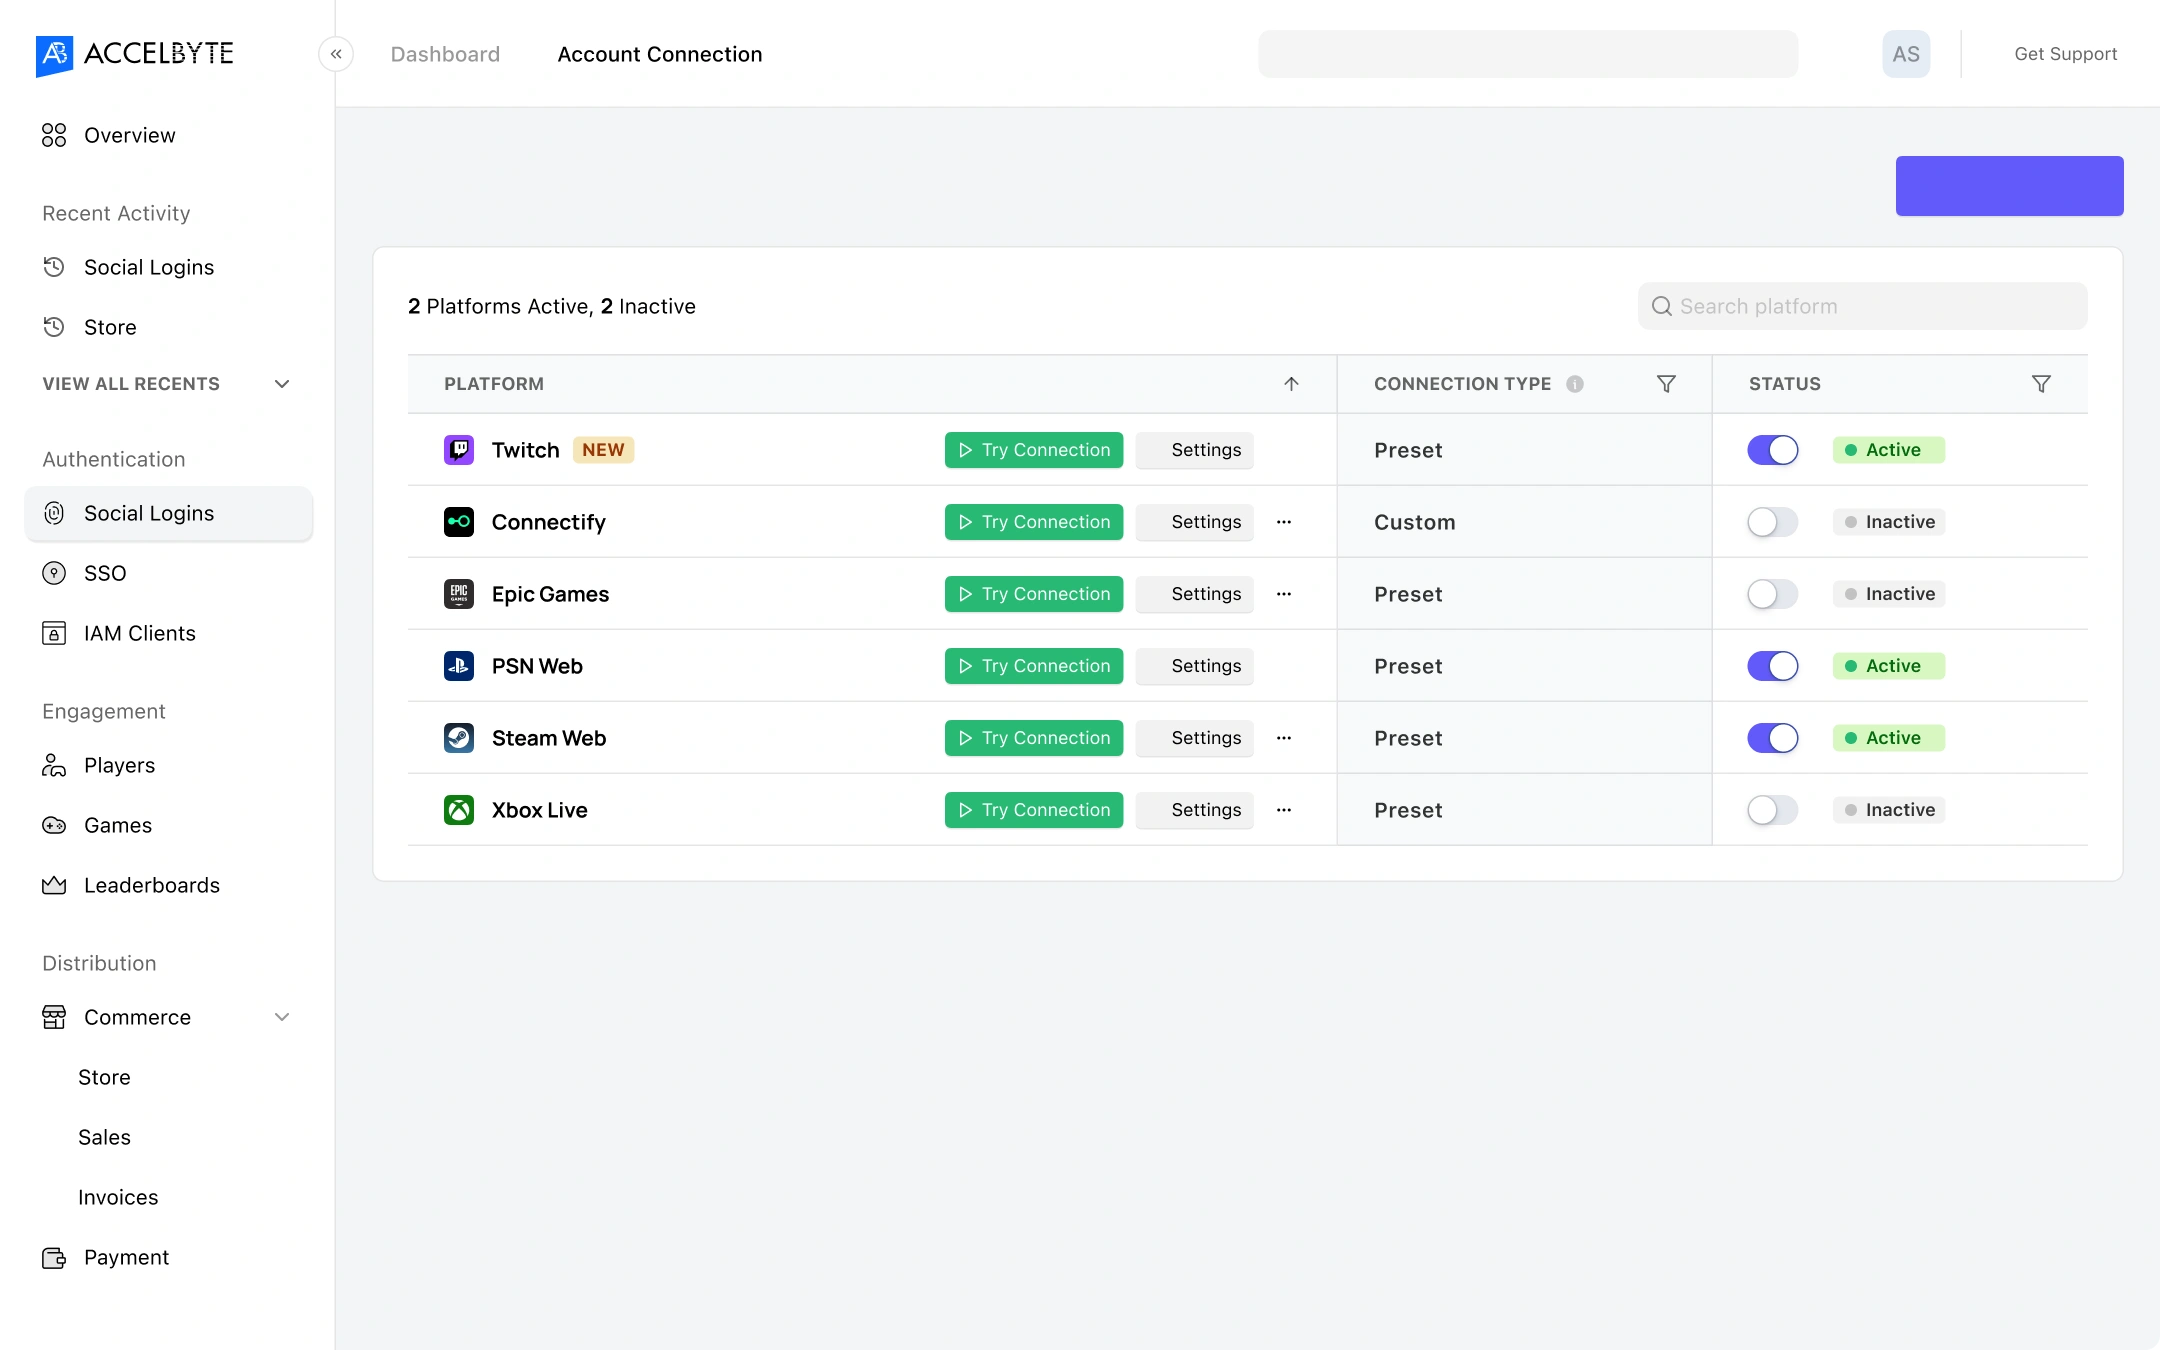Open the three-dot menu for Connectify
Image resolution: width=2160 pixels, height=1350 pixels.
click(x=1284, y=522)
